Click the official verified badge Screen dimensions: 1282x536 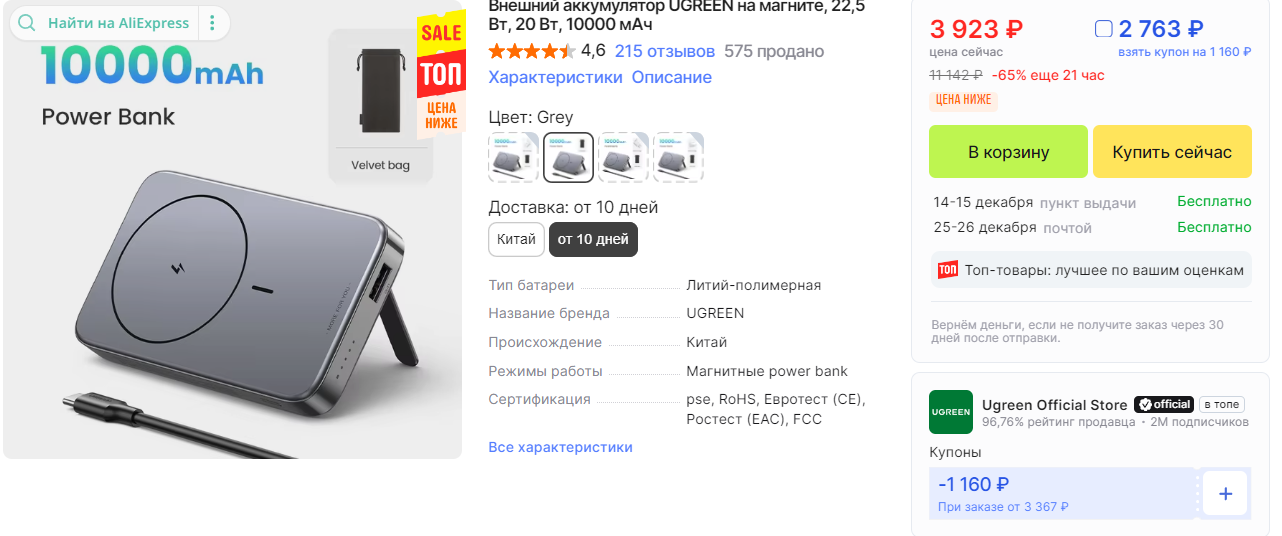click(x=1163, y=405)
